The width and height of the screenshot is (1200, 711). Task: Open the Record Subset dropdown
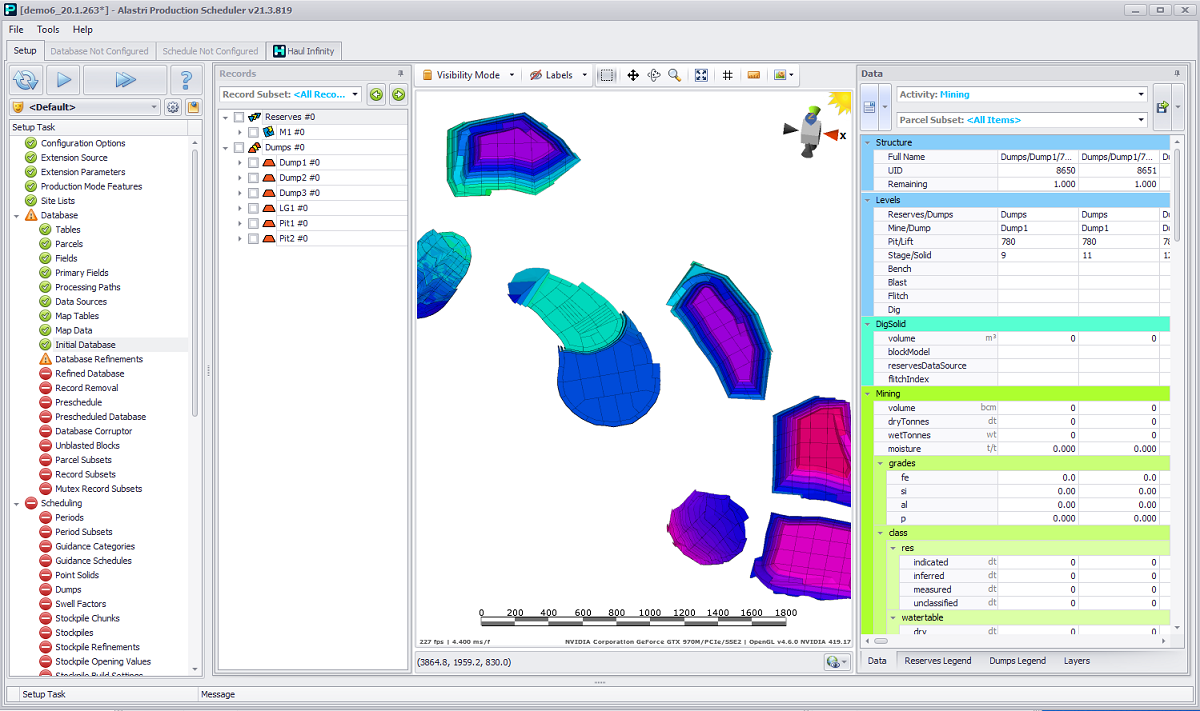[x=290, y=94]
